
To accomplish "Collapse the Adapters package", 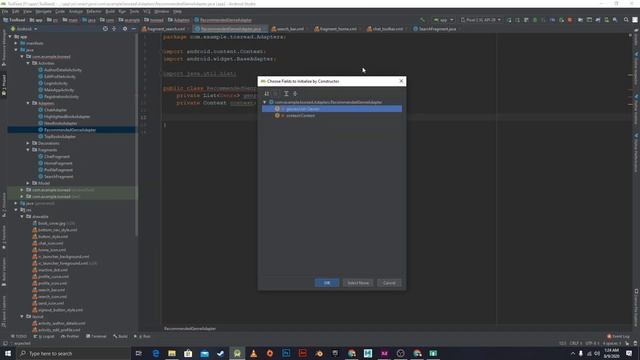I will coord(28,103).
